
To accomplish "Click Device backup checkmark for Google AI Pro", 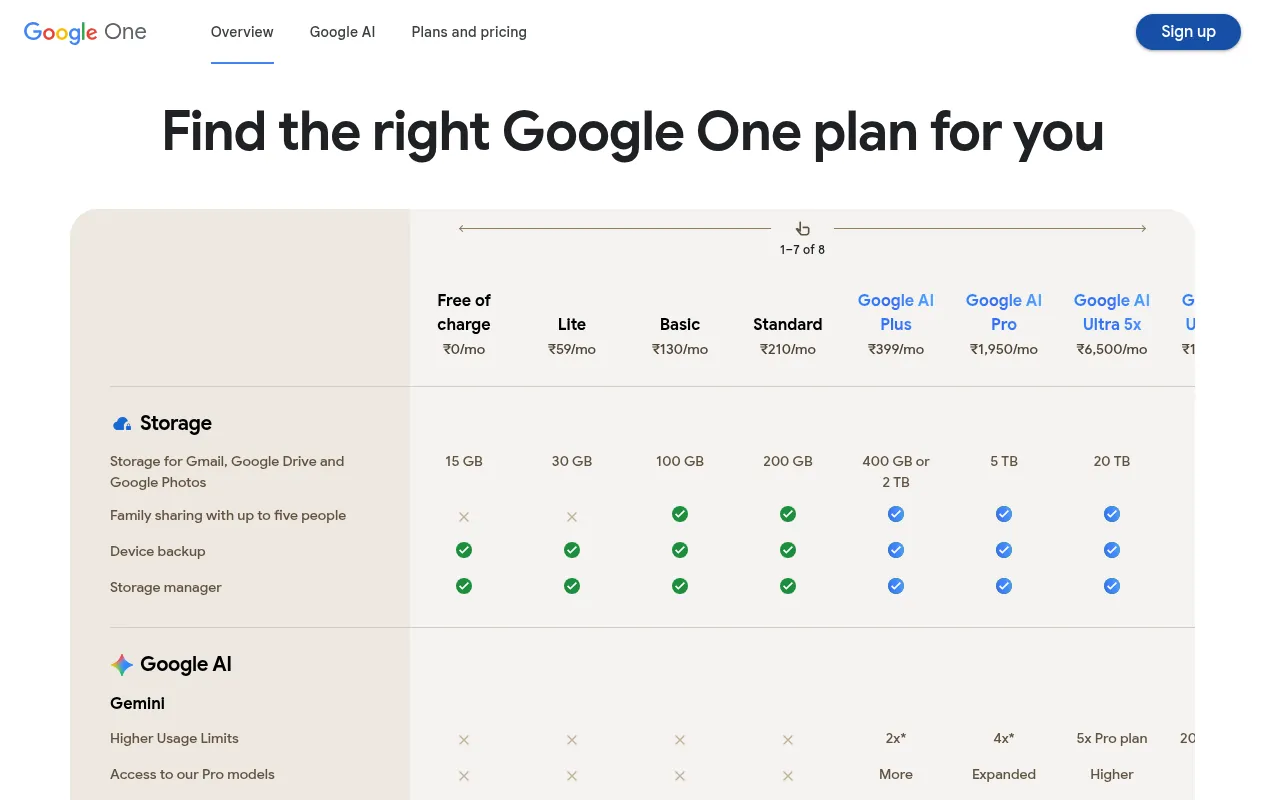I will tap(1004, 550).
